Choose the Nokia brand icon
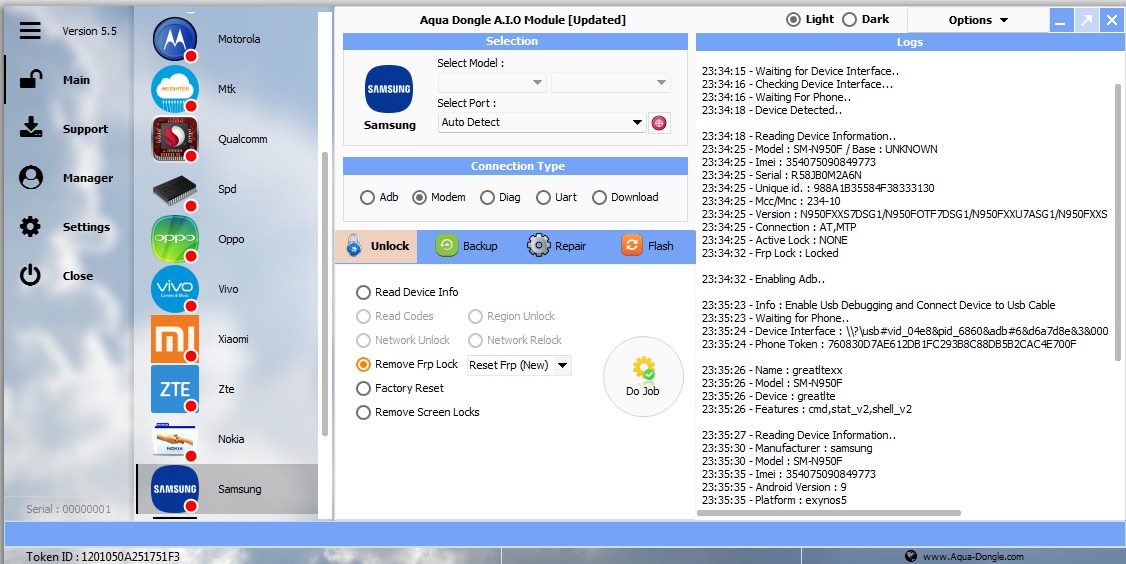Viewport: 1126px width, 564px height. (175, 439)
